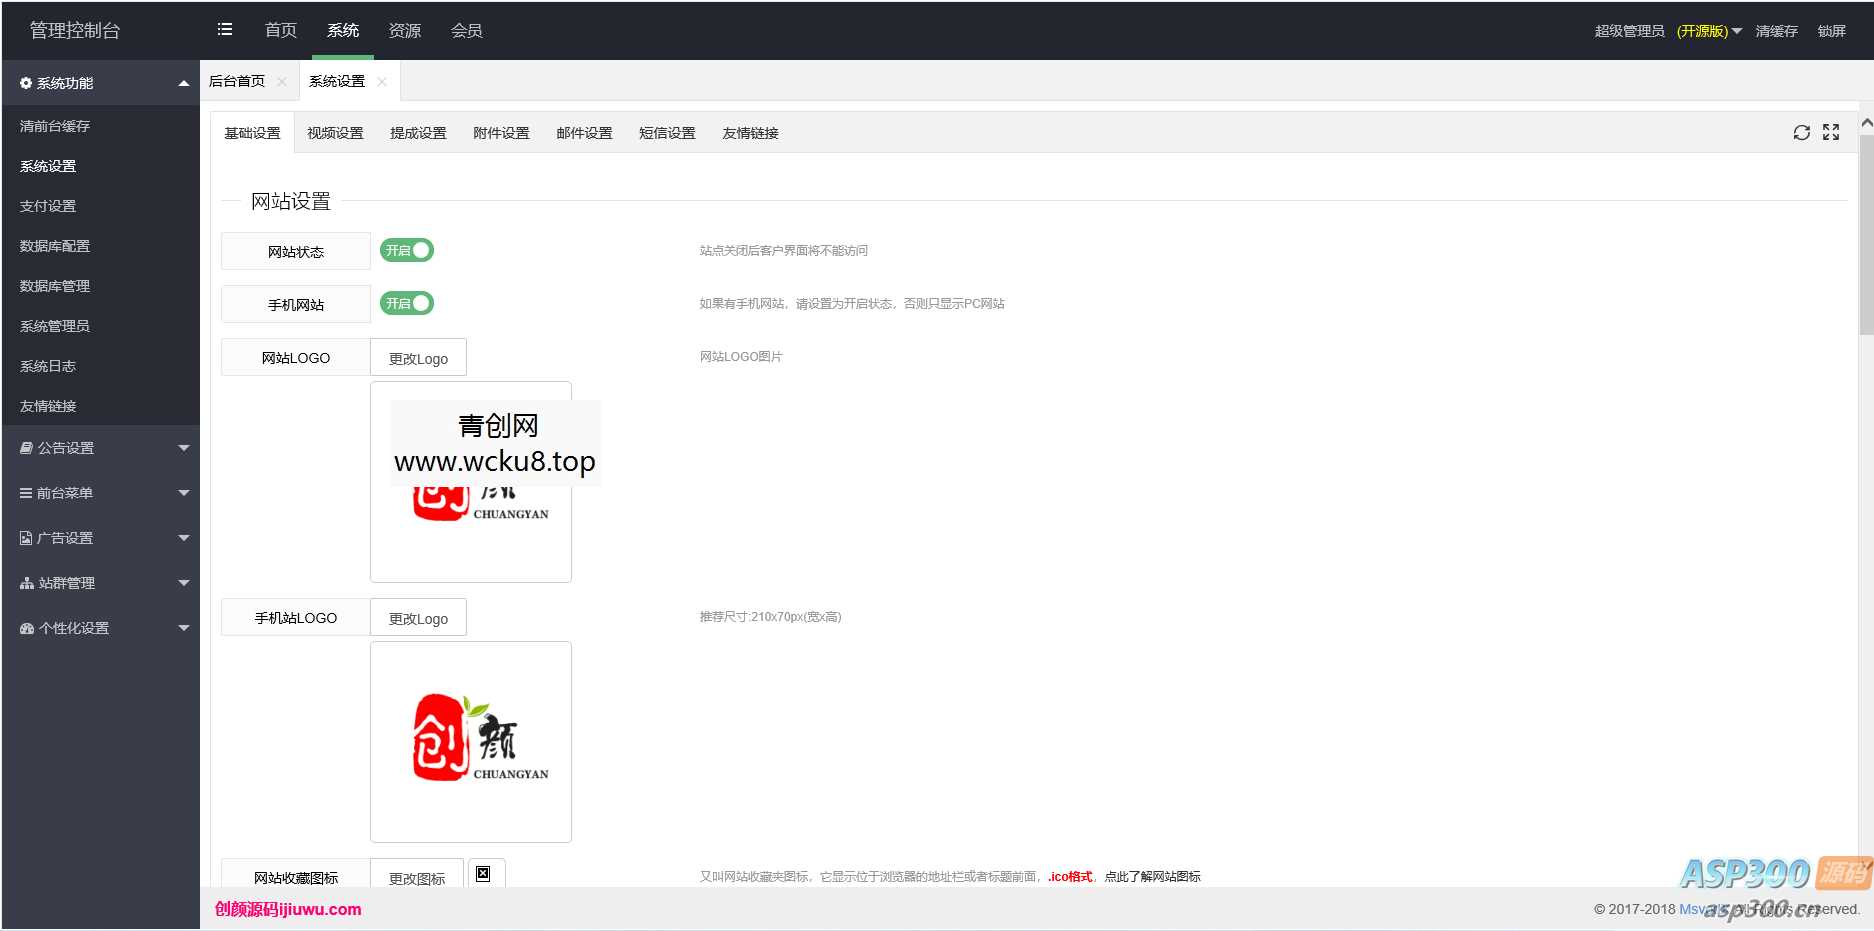Screen dimensions: 1874x931
Task: Switch to the 短信设置 tab
Action: pyautogui.click(x=666, y=132)
